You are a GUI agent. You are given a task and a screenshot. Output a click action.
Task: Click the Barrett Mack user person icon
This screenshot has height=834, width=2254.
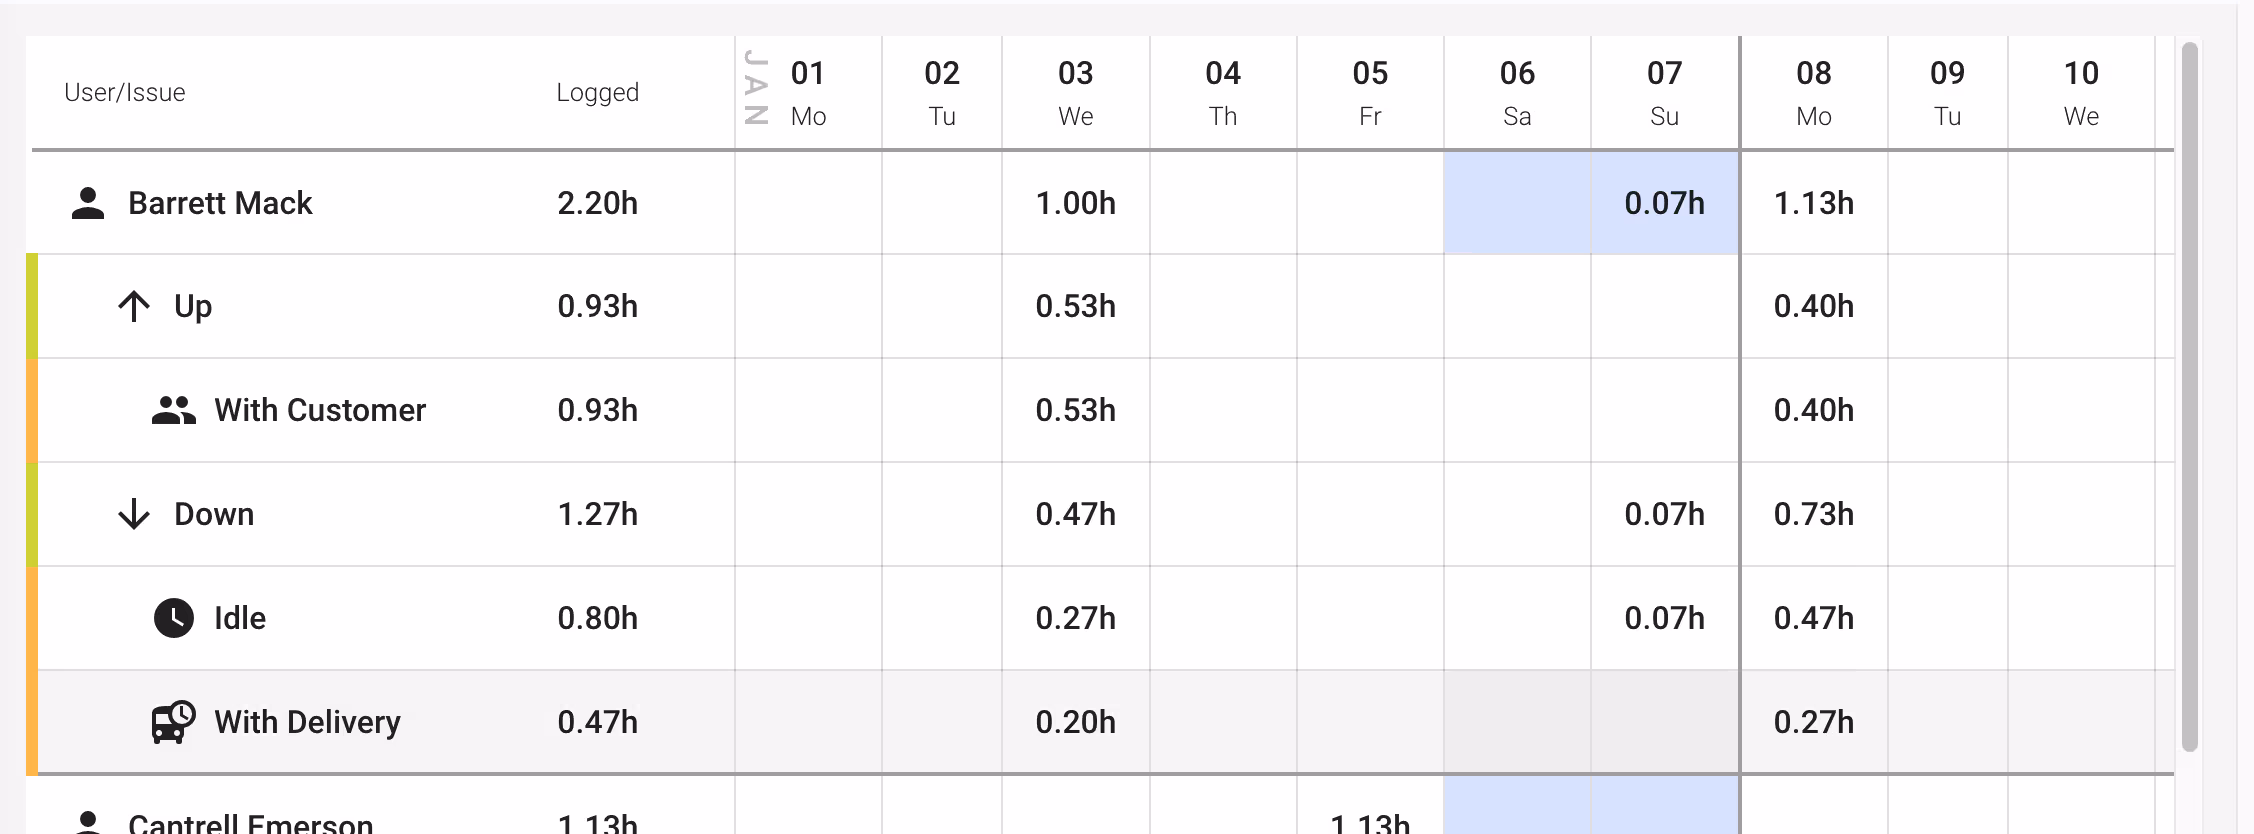pos(88,203)
